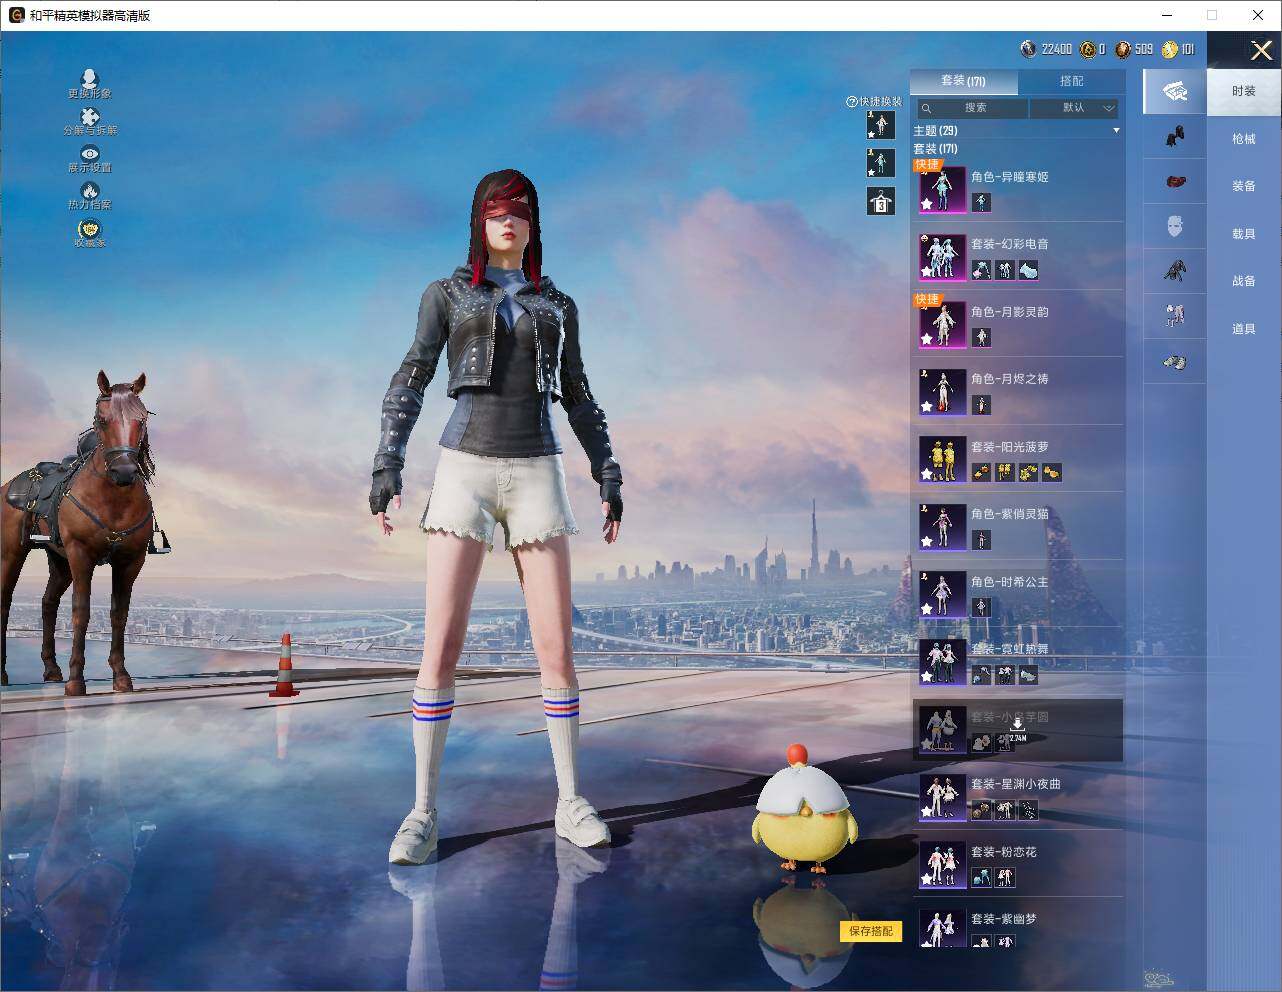Collapse the 主题 (29) section arrow

click(1116, 131)
